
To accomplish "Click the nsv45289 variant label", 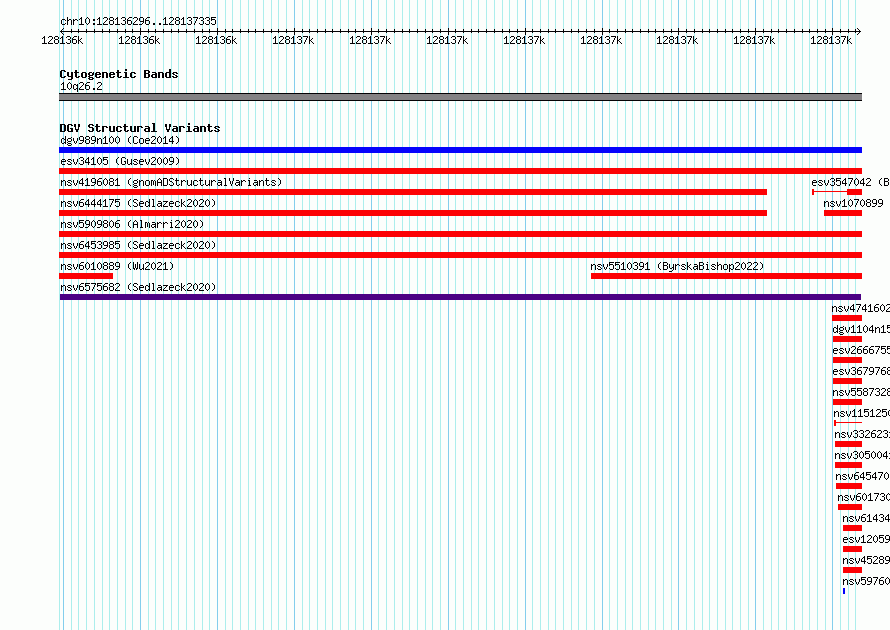I will pyautogui.click(x=866, y=560).
